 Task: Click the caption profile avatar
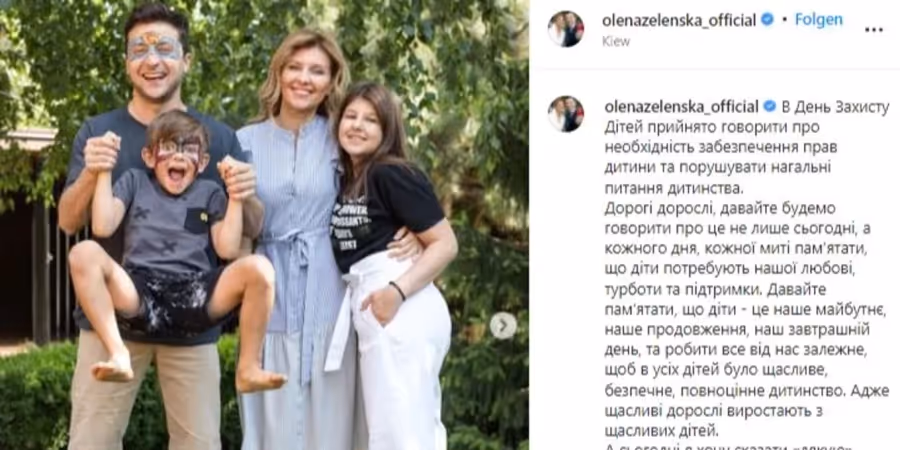[565, 114]
